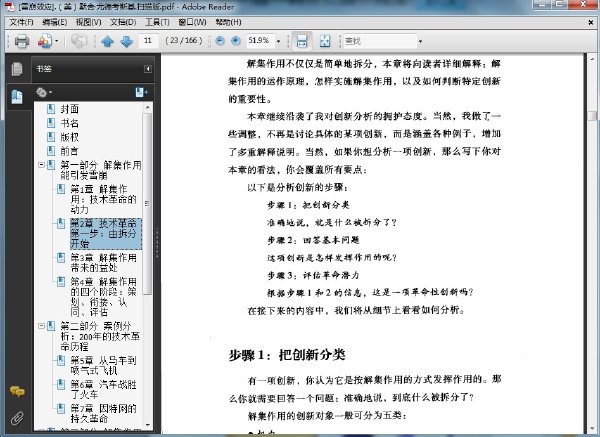Click the navigation pane splitter handle
This screenshot has width=600, height=437.
point(157,243)
